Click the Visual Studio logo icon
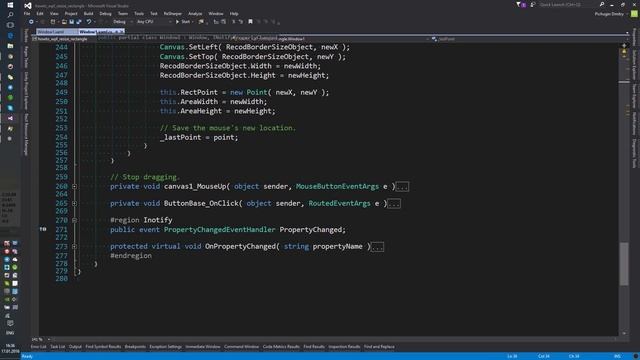Screen dimensions: 640x360 pyautogui.click(x=28, y=5)
